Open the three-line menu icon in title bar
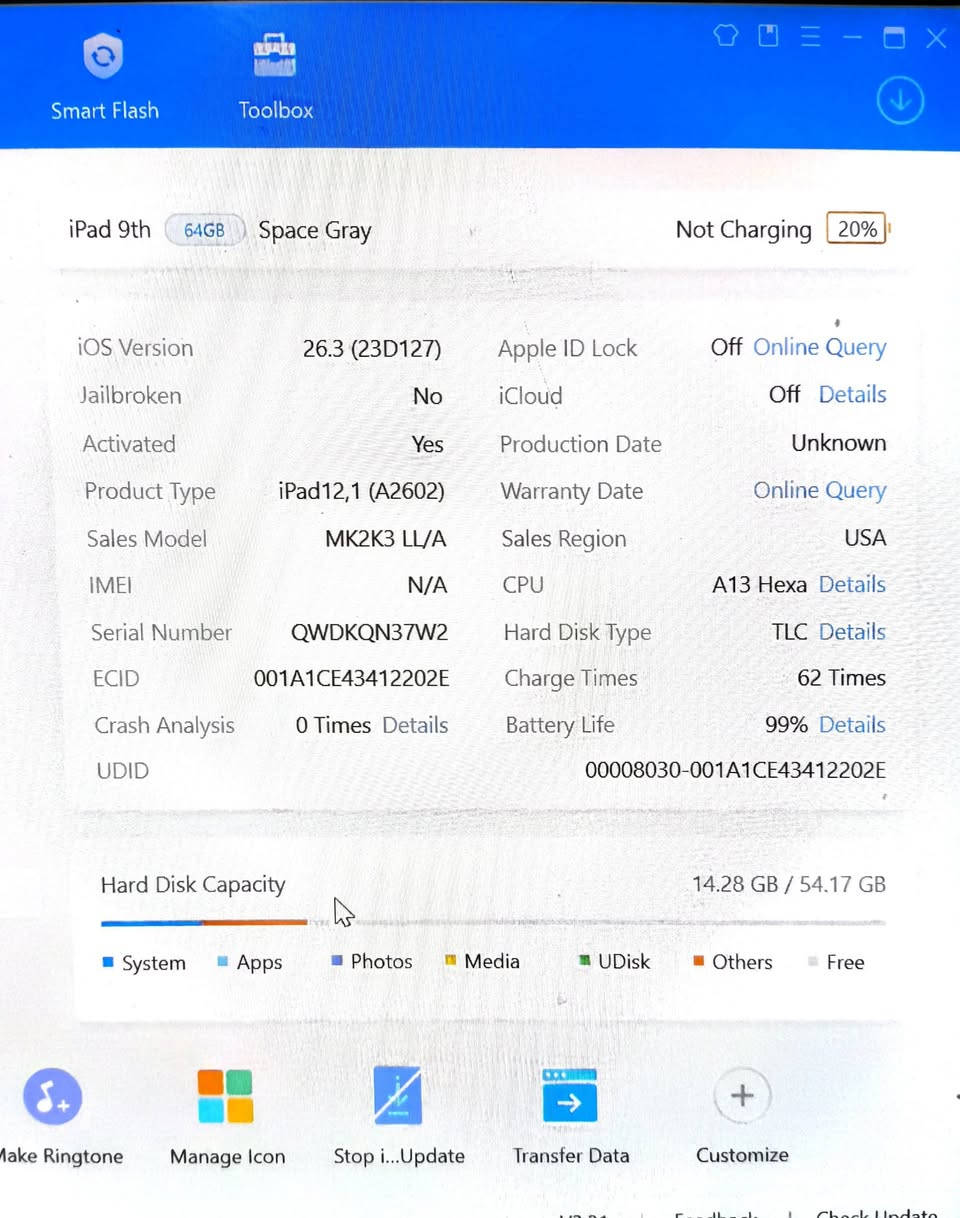Screen dimensions: 960x1218 (x=811, y=37)
